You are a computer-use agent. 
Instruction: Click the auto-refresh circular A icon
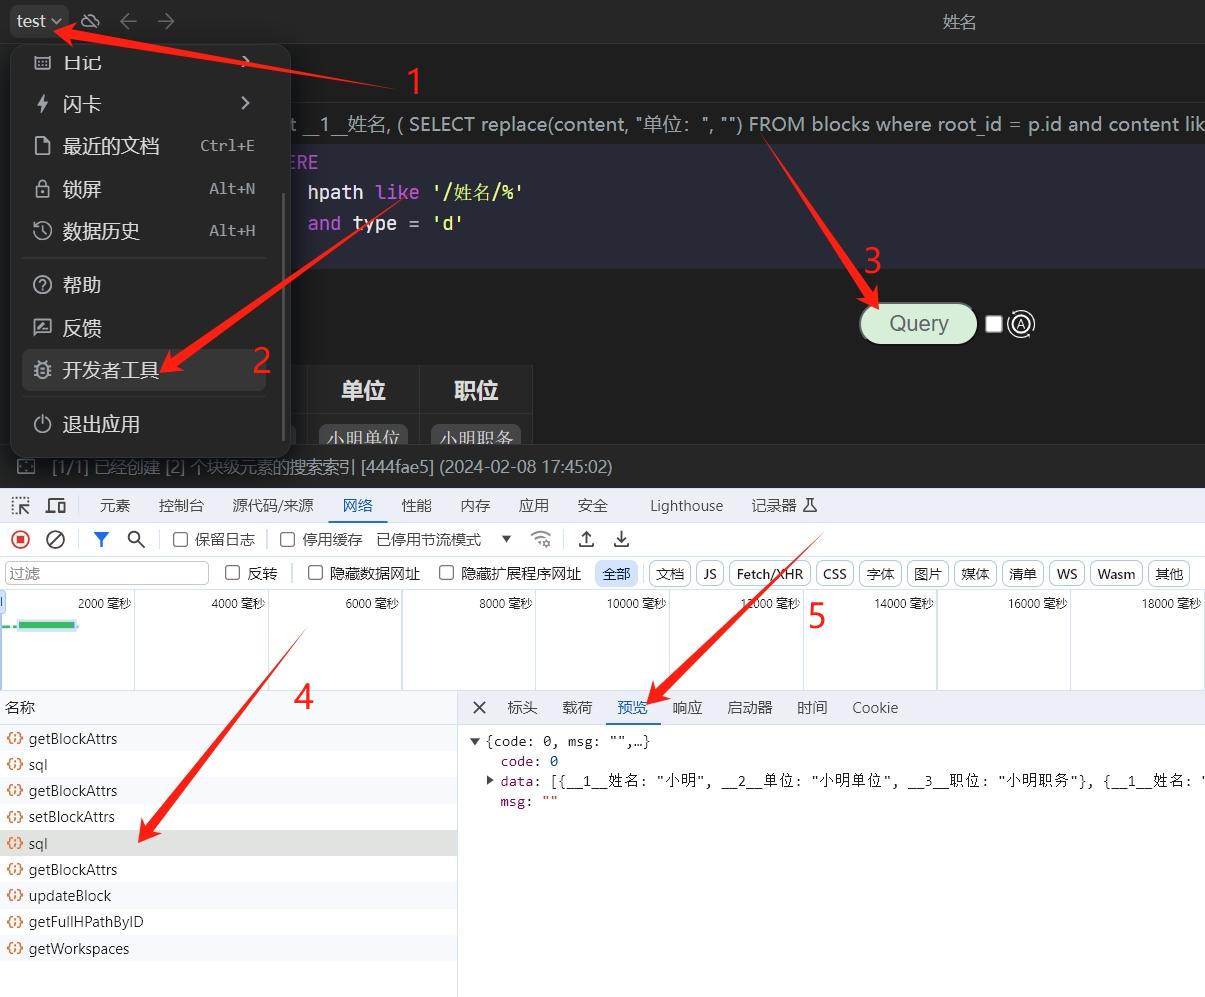[x=1021, y=324]
